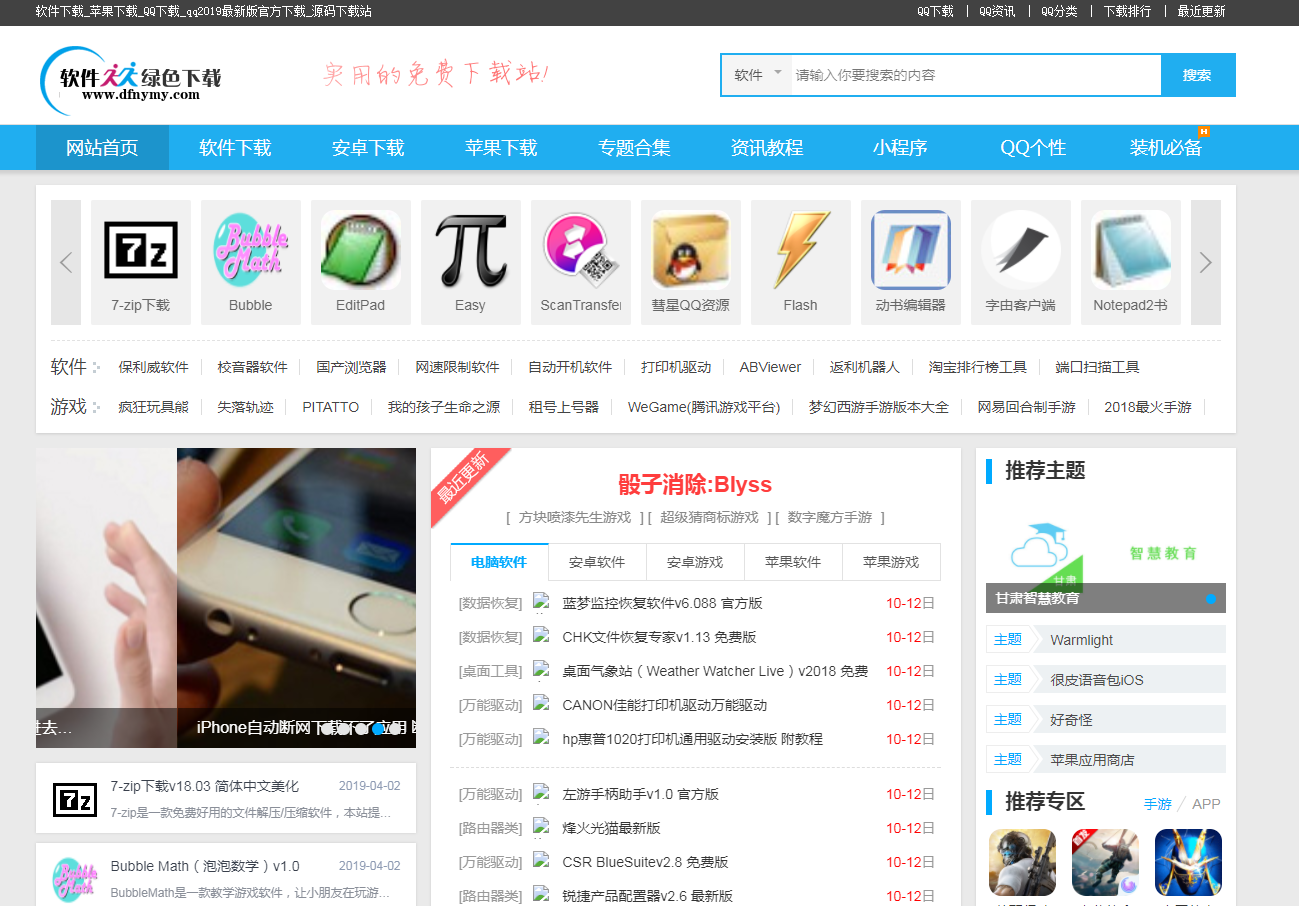
Task: Click the carousel next arrow
Action: point(1206,262)
